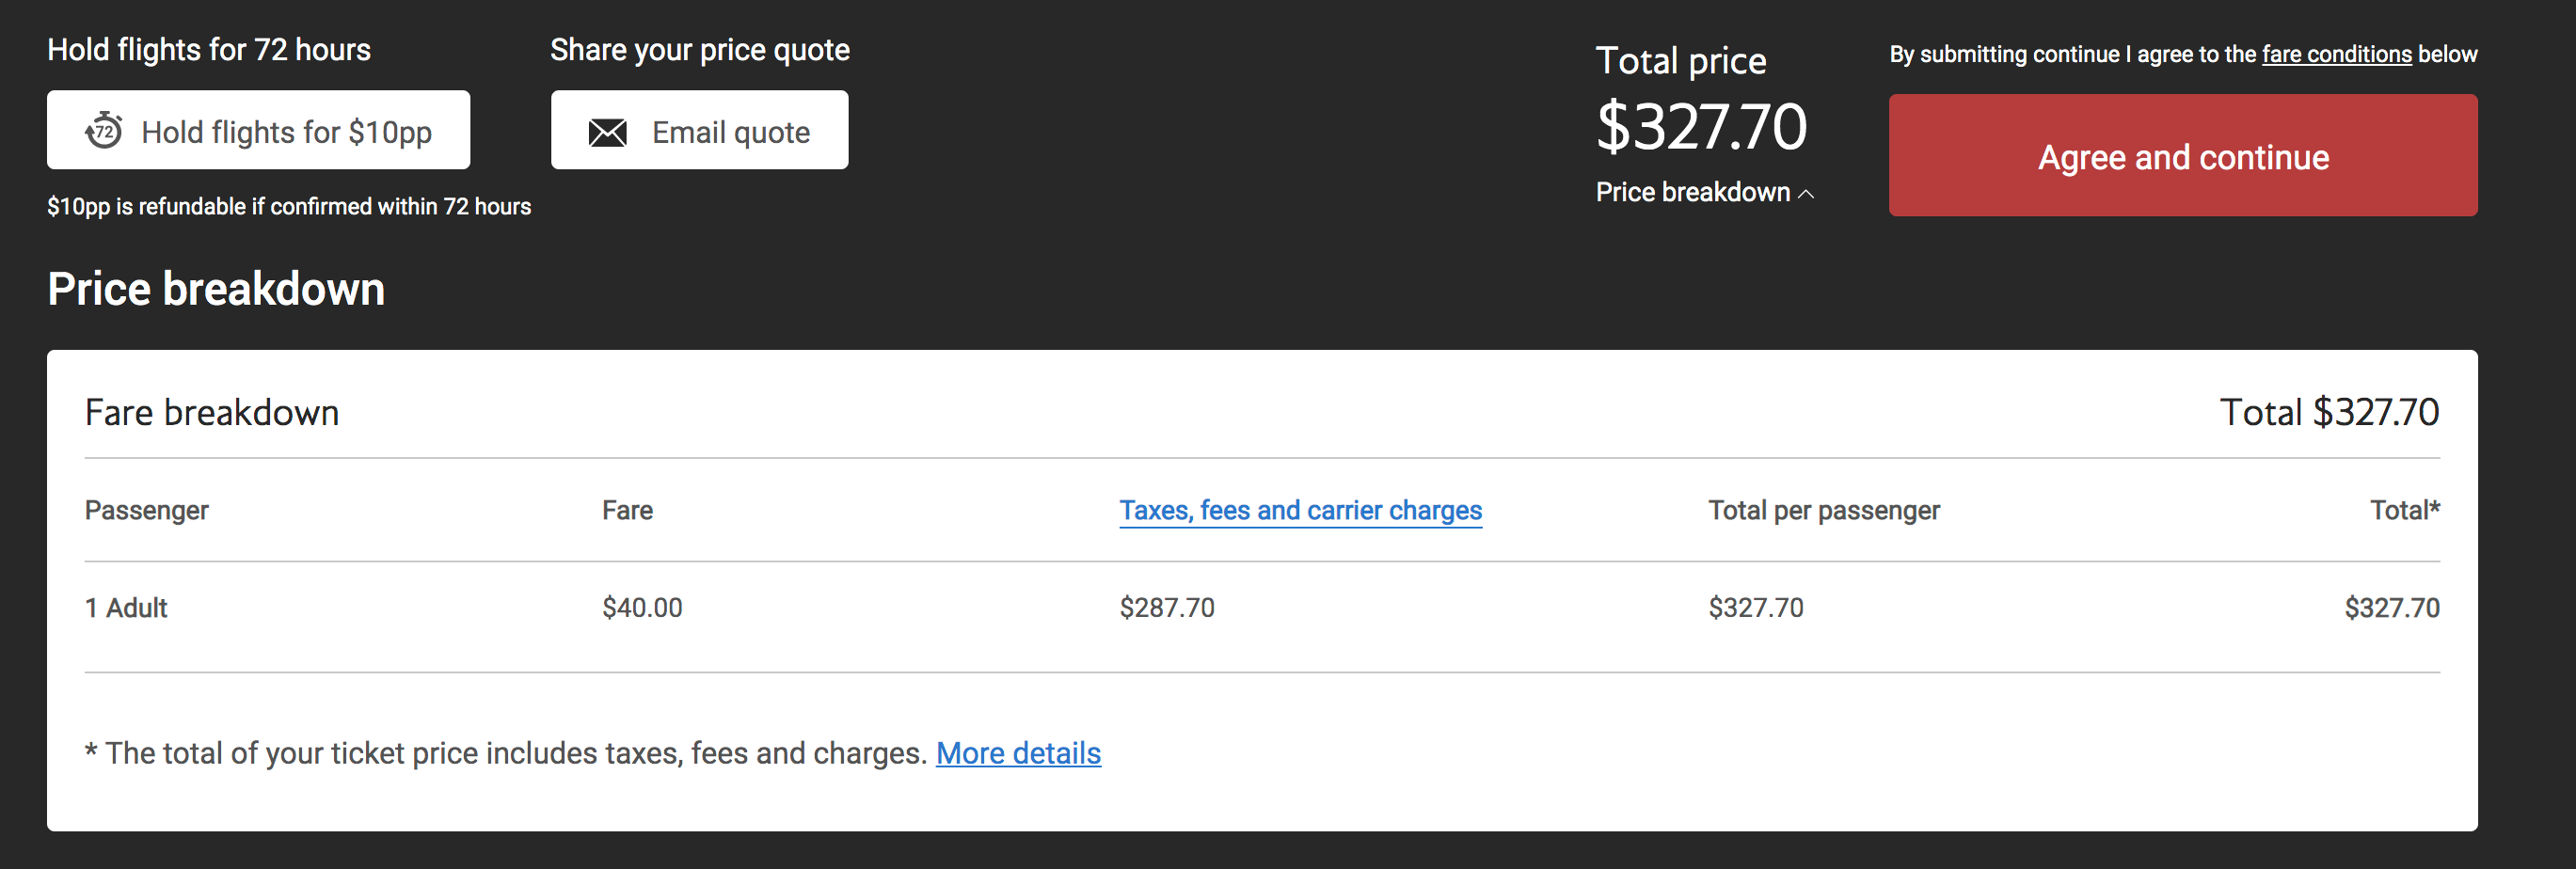
Task: Click the 72-hour stopwatch icon
Action: click(x=104, y=131)
